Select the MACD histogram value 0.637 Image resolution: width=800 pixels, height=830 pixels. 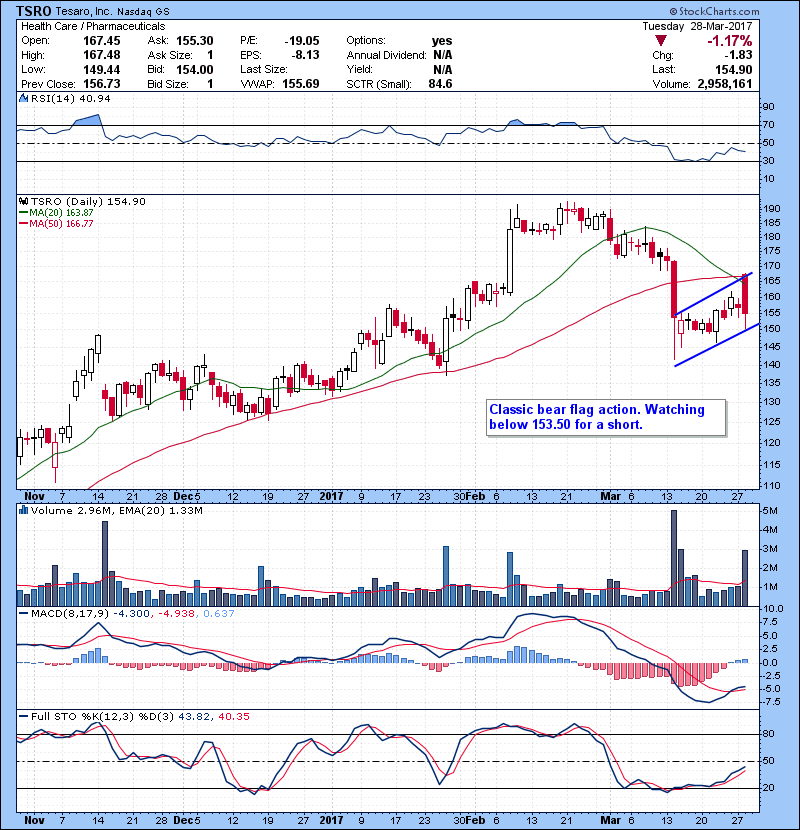click(218, 614)
